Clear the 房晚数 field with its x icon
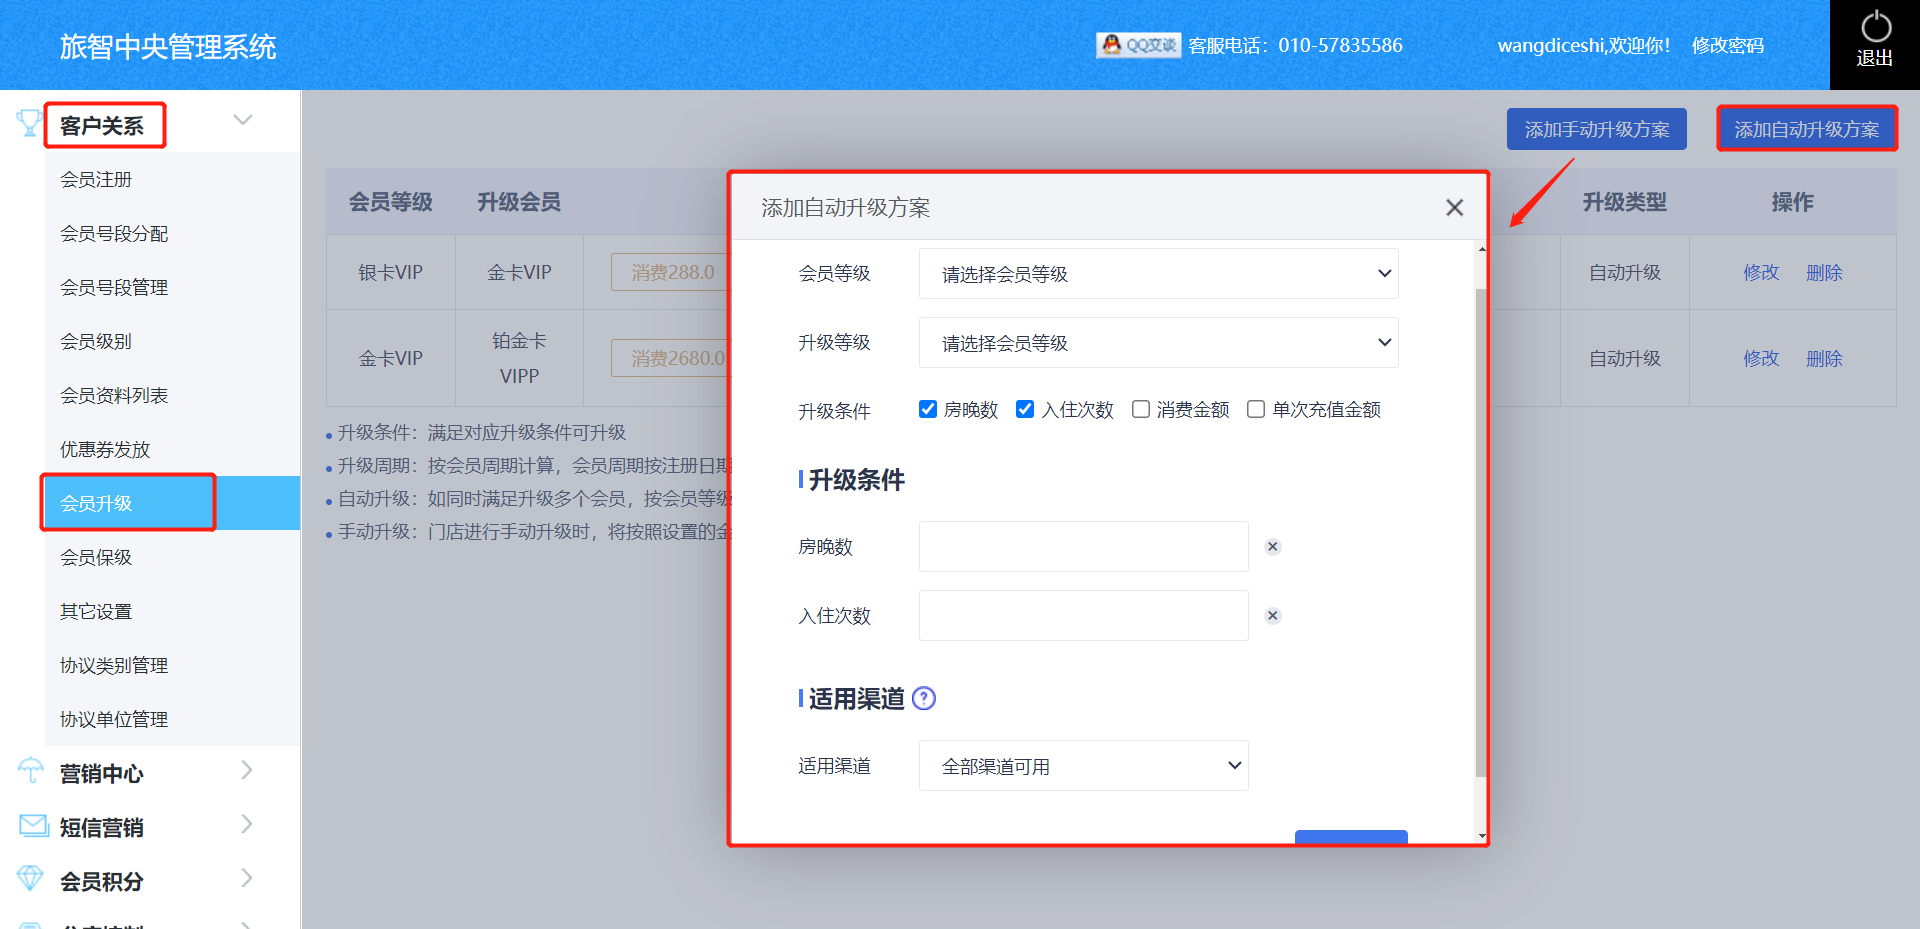The height and width of the screenshot is (929, 1920). (x=1273, y=546)
